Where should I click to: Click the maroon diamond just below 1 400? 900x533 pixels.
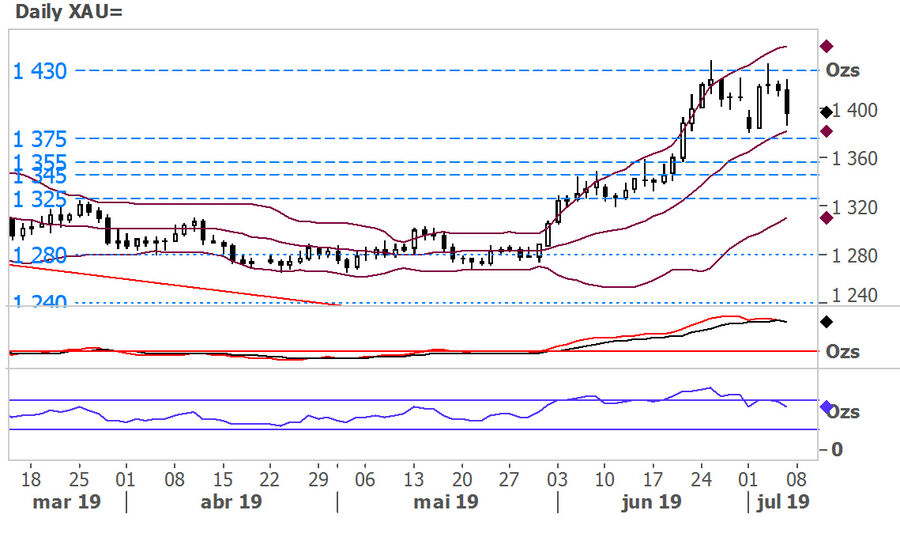pos(827,131)
